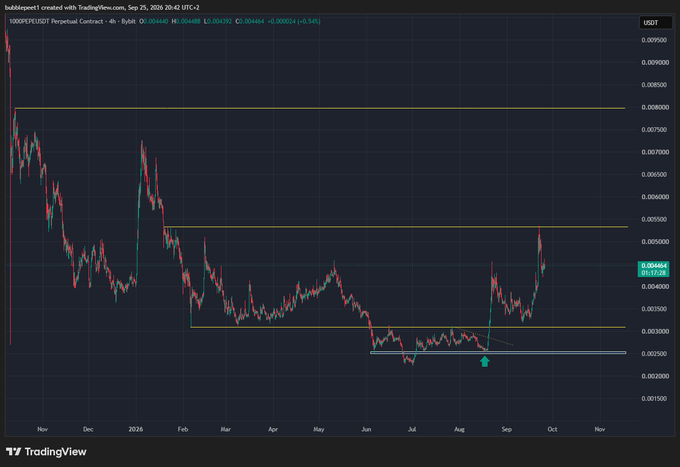Click the Oct label on time axis

(x=552, y=429)
